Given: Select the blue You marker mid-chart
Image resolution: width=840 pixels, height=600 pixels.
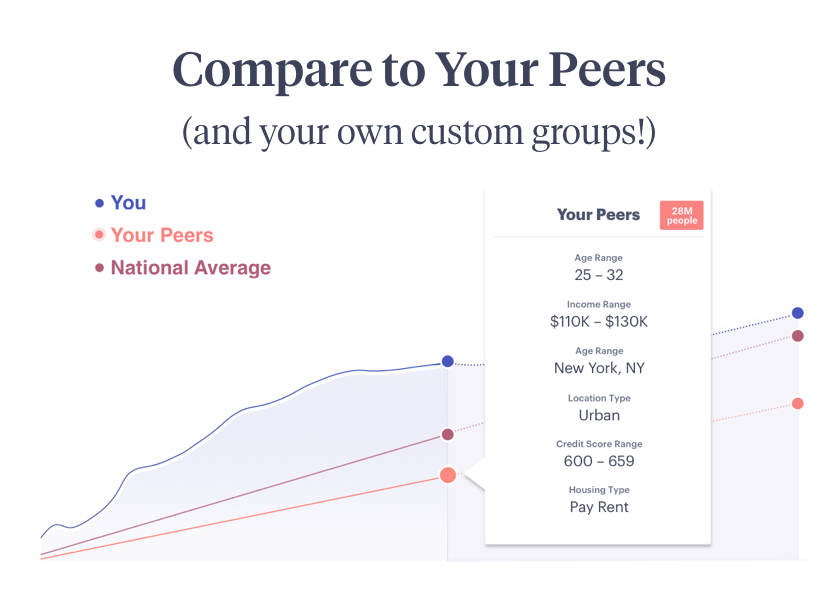Looking at the screenshot, I should click(x=447, y=361).
